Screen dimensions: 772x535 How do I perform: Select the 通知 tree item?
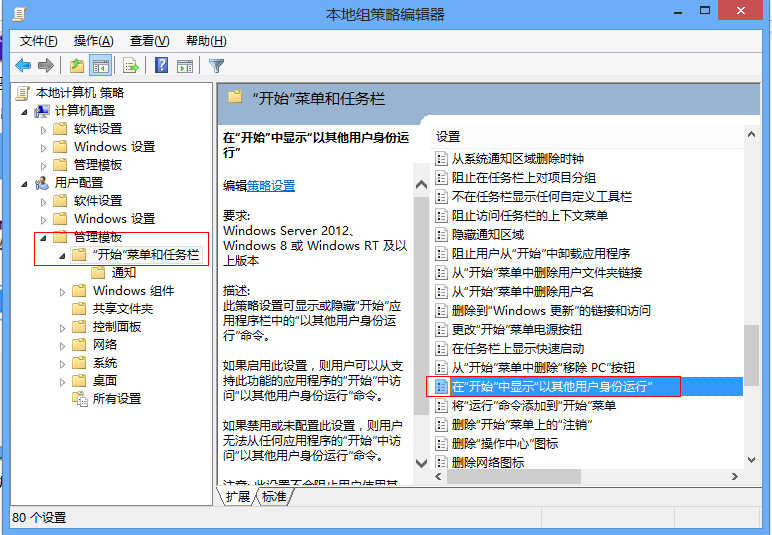click(124, 273)
